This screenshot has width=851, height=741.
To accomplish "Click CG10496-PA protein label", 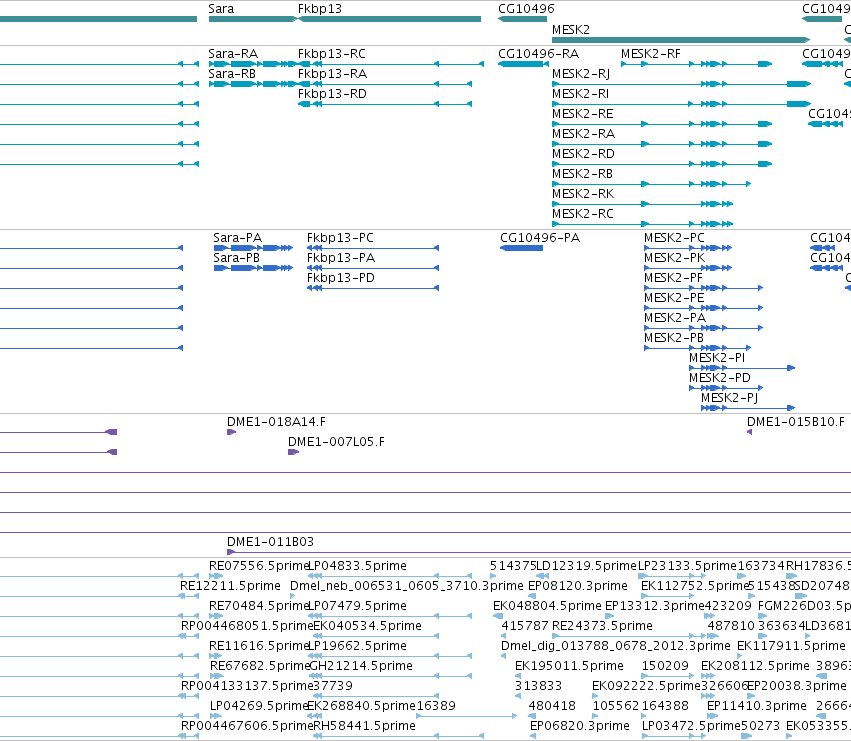I will click(540, 238).
